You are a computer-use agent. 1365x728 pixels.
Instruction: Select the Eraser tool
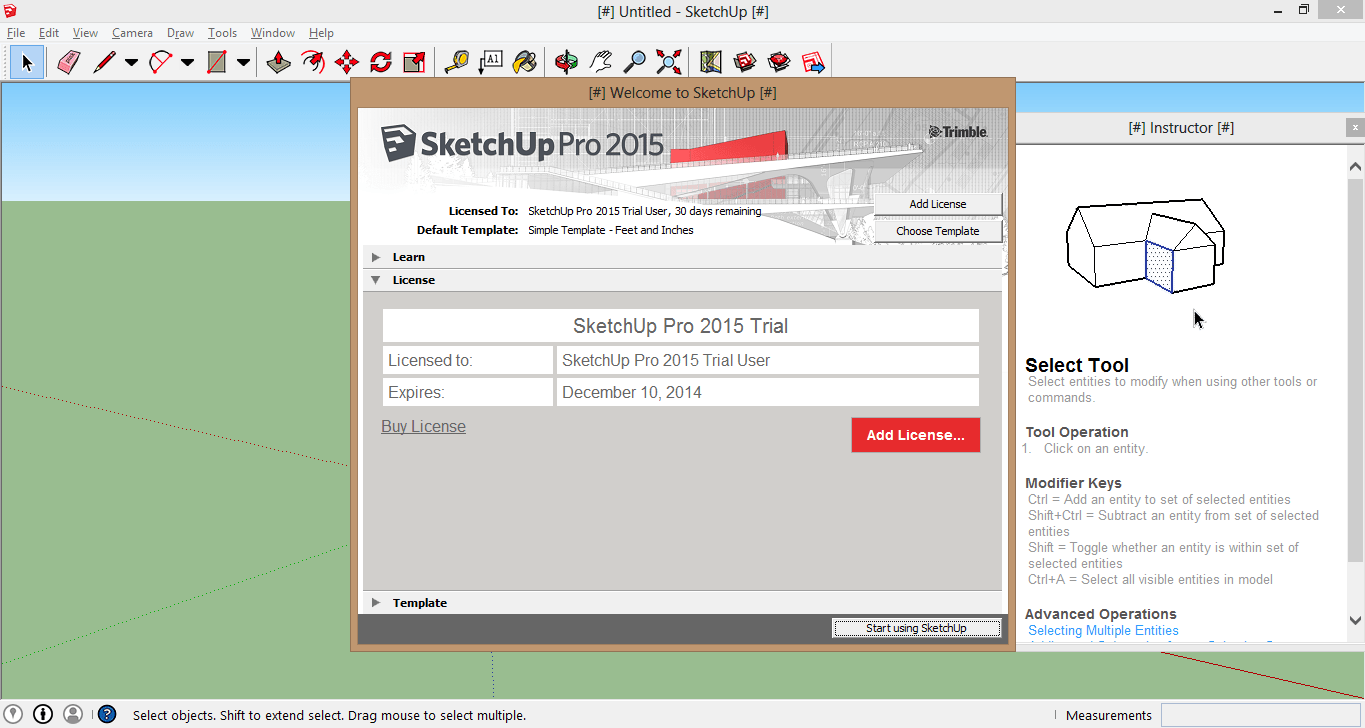[x=68, y=62]
